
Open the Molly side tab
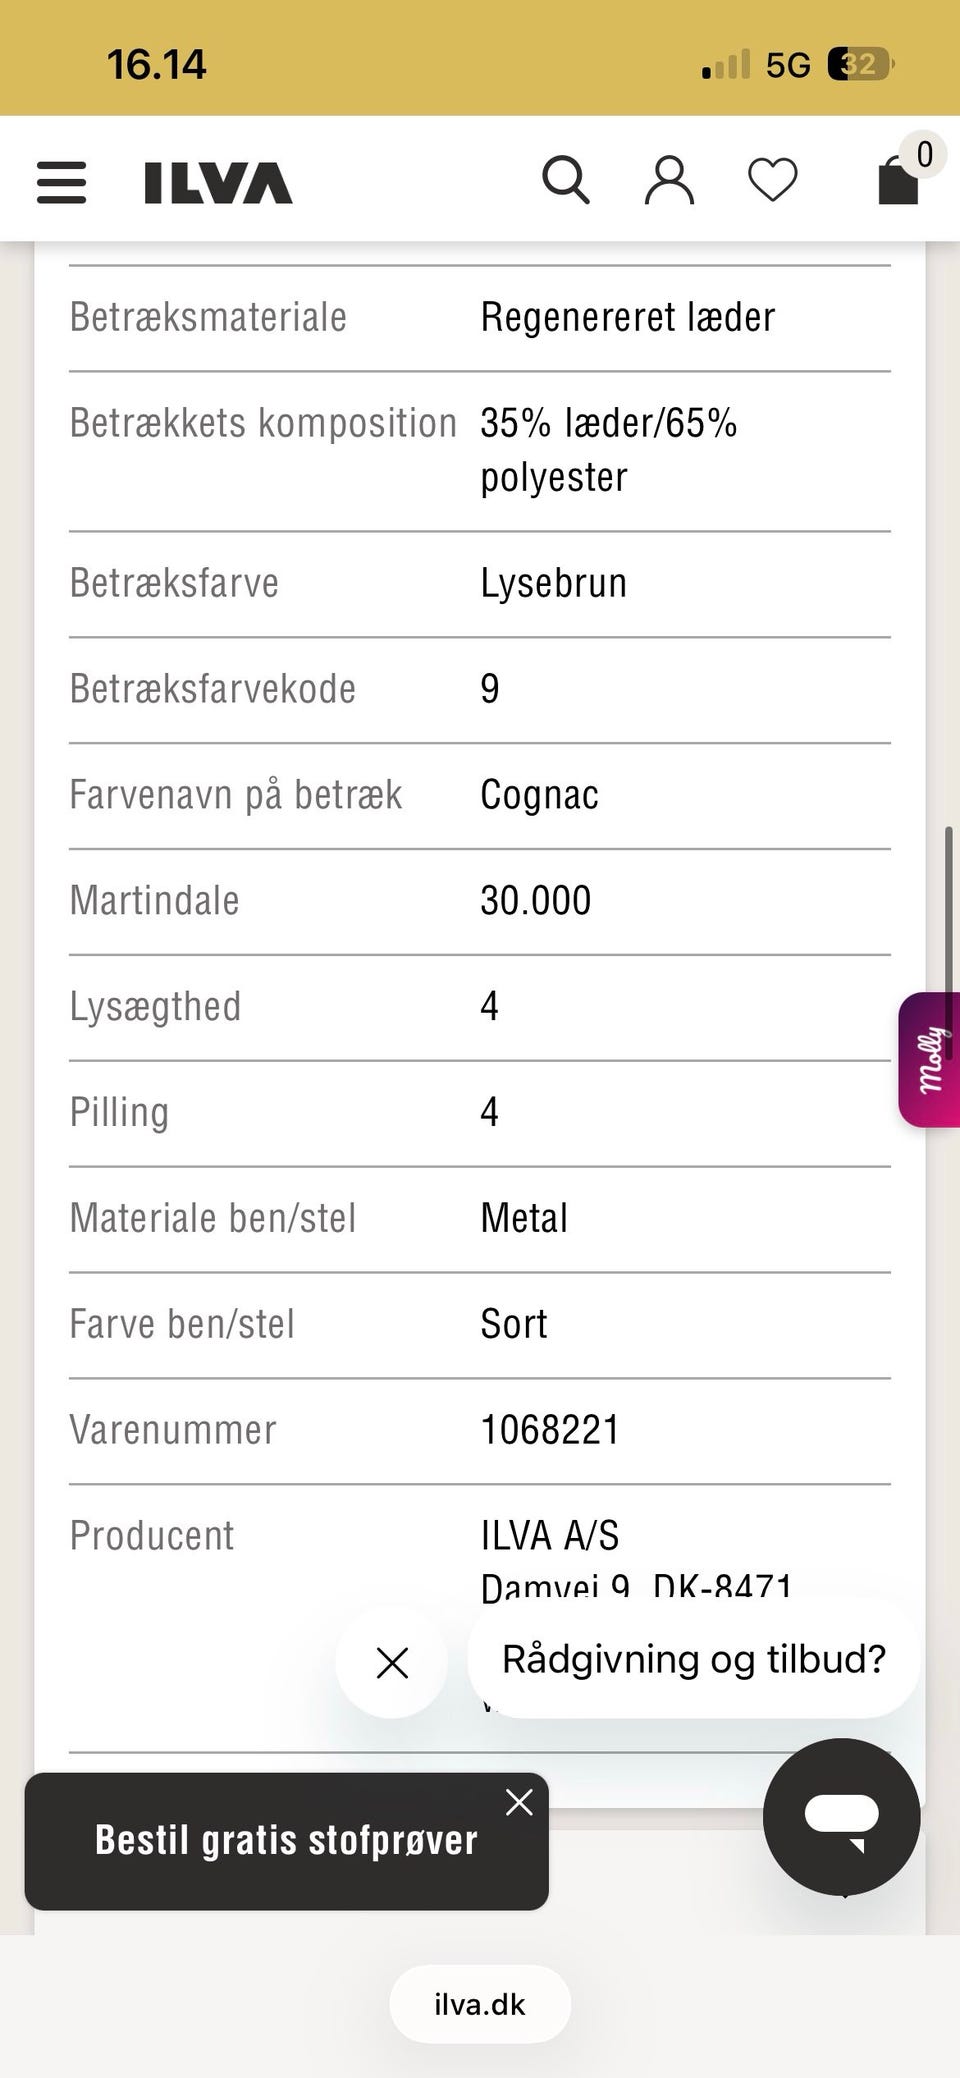tap(930, 1060)
